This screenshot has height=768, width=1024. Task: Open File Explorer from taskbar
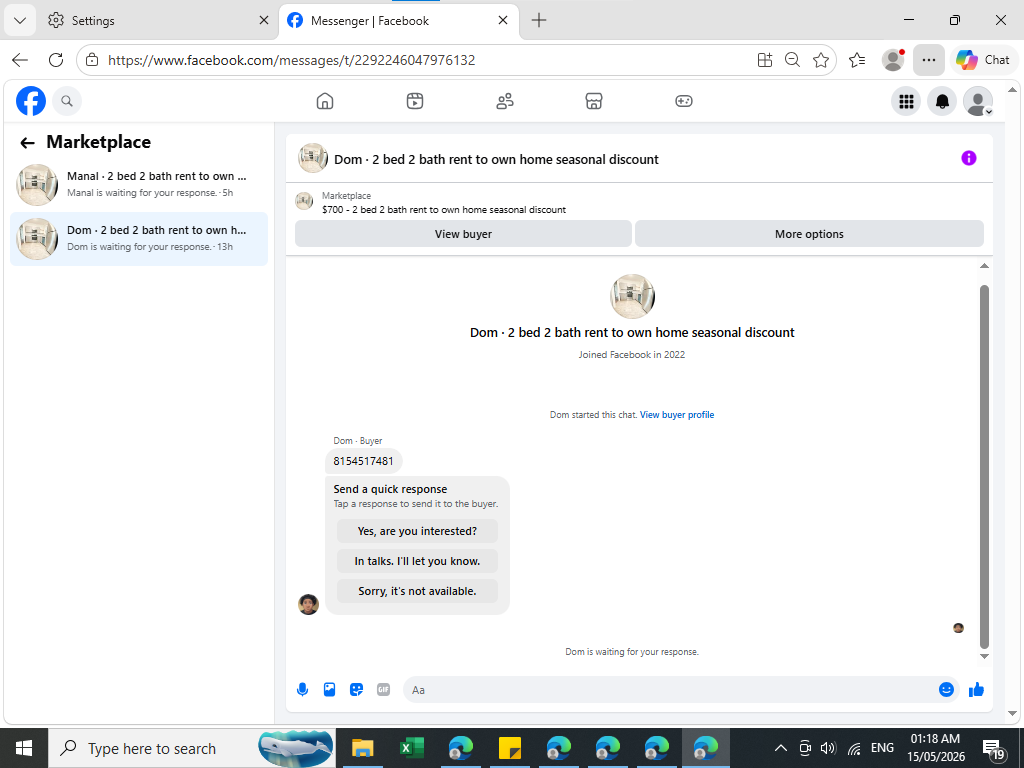tap(362, 748)
